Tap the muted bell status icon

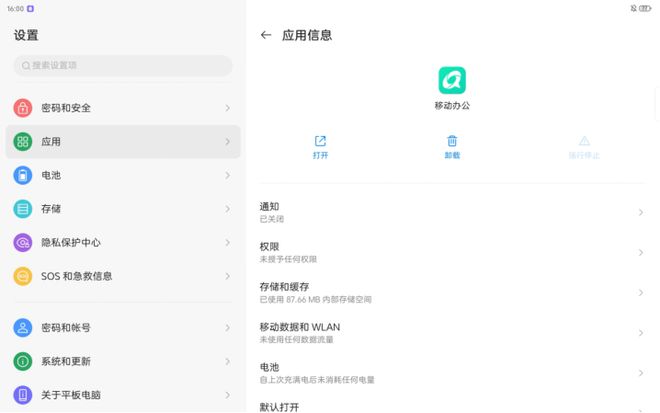[633, 8]
